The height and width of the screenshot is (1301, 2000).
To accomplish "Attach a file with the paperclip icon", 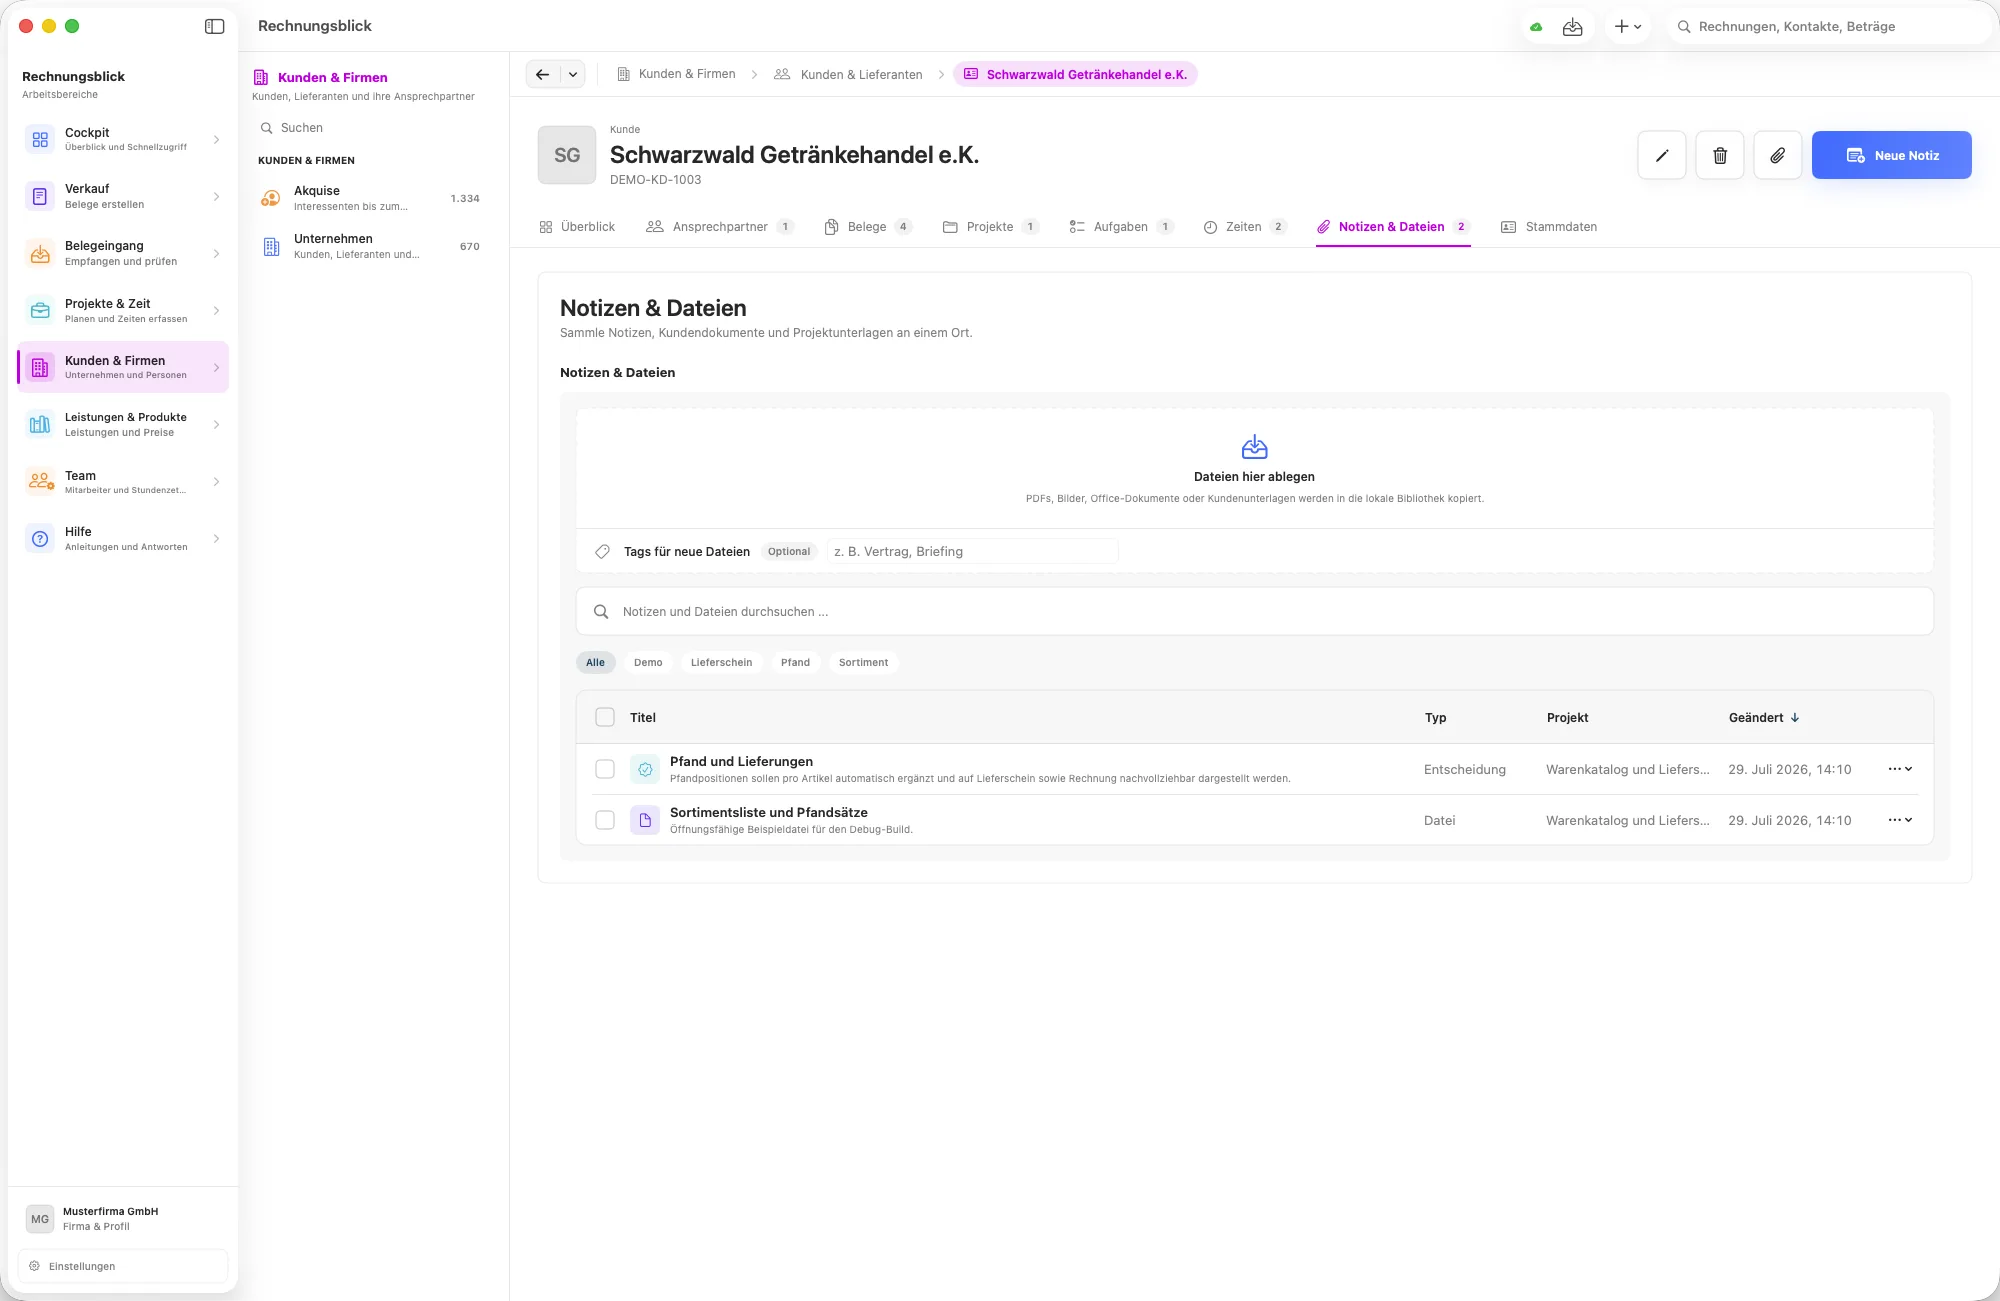I will [x=1778, y=155].
